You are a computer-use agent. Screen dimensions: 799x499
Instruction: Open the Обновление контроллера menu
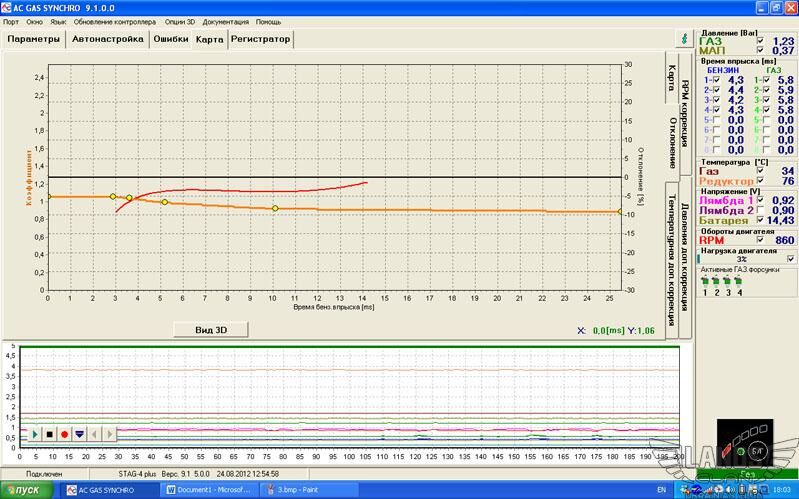click(115, 20)
